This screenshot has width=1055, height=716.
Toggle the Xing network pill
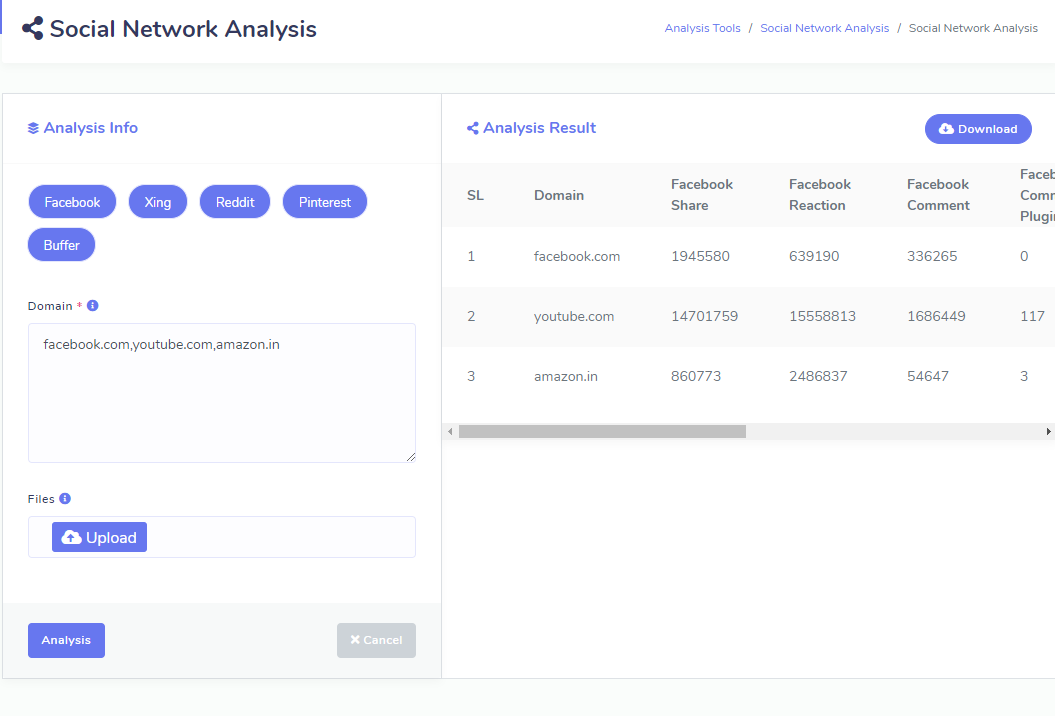pyautogui.click(x=158, y=202)
